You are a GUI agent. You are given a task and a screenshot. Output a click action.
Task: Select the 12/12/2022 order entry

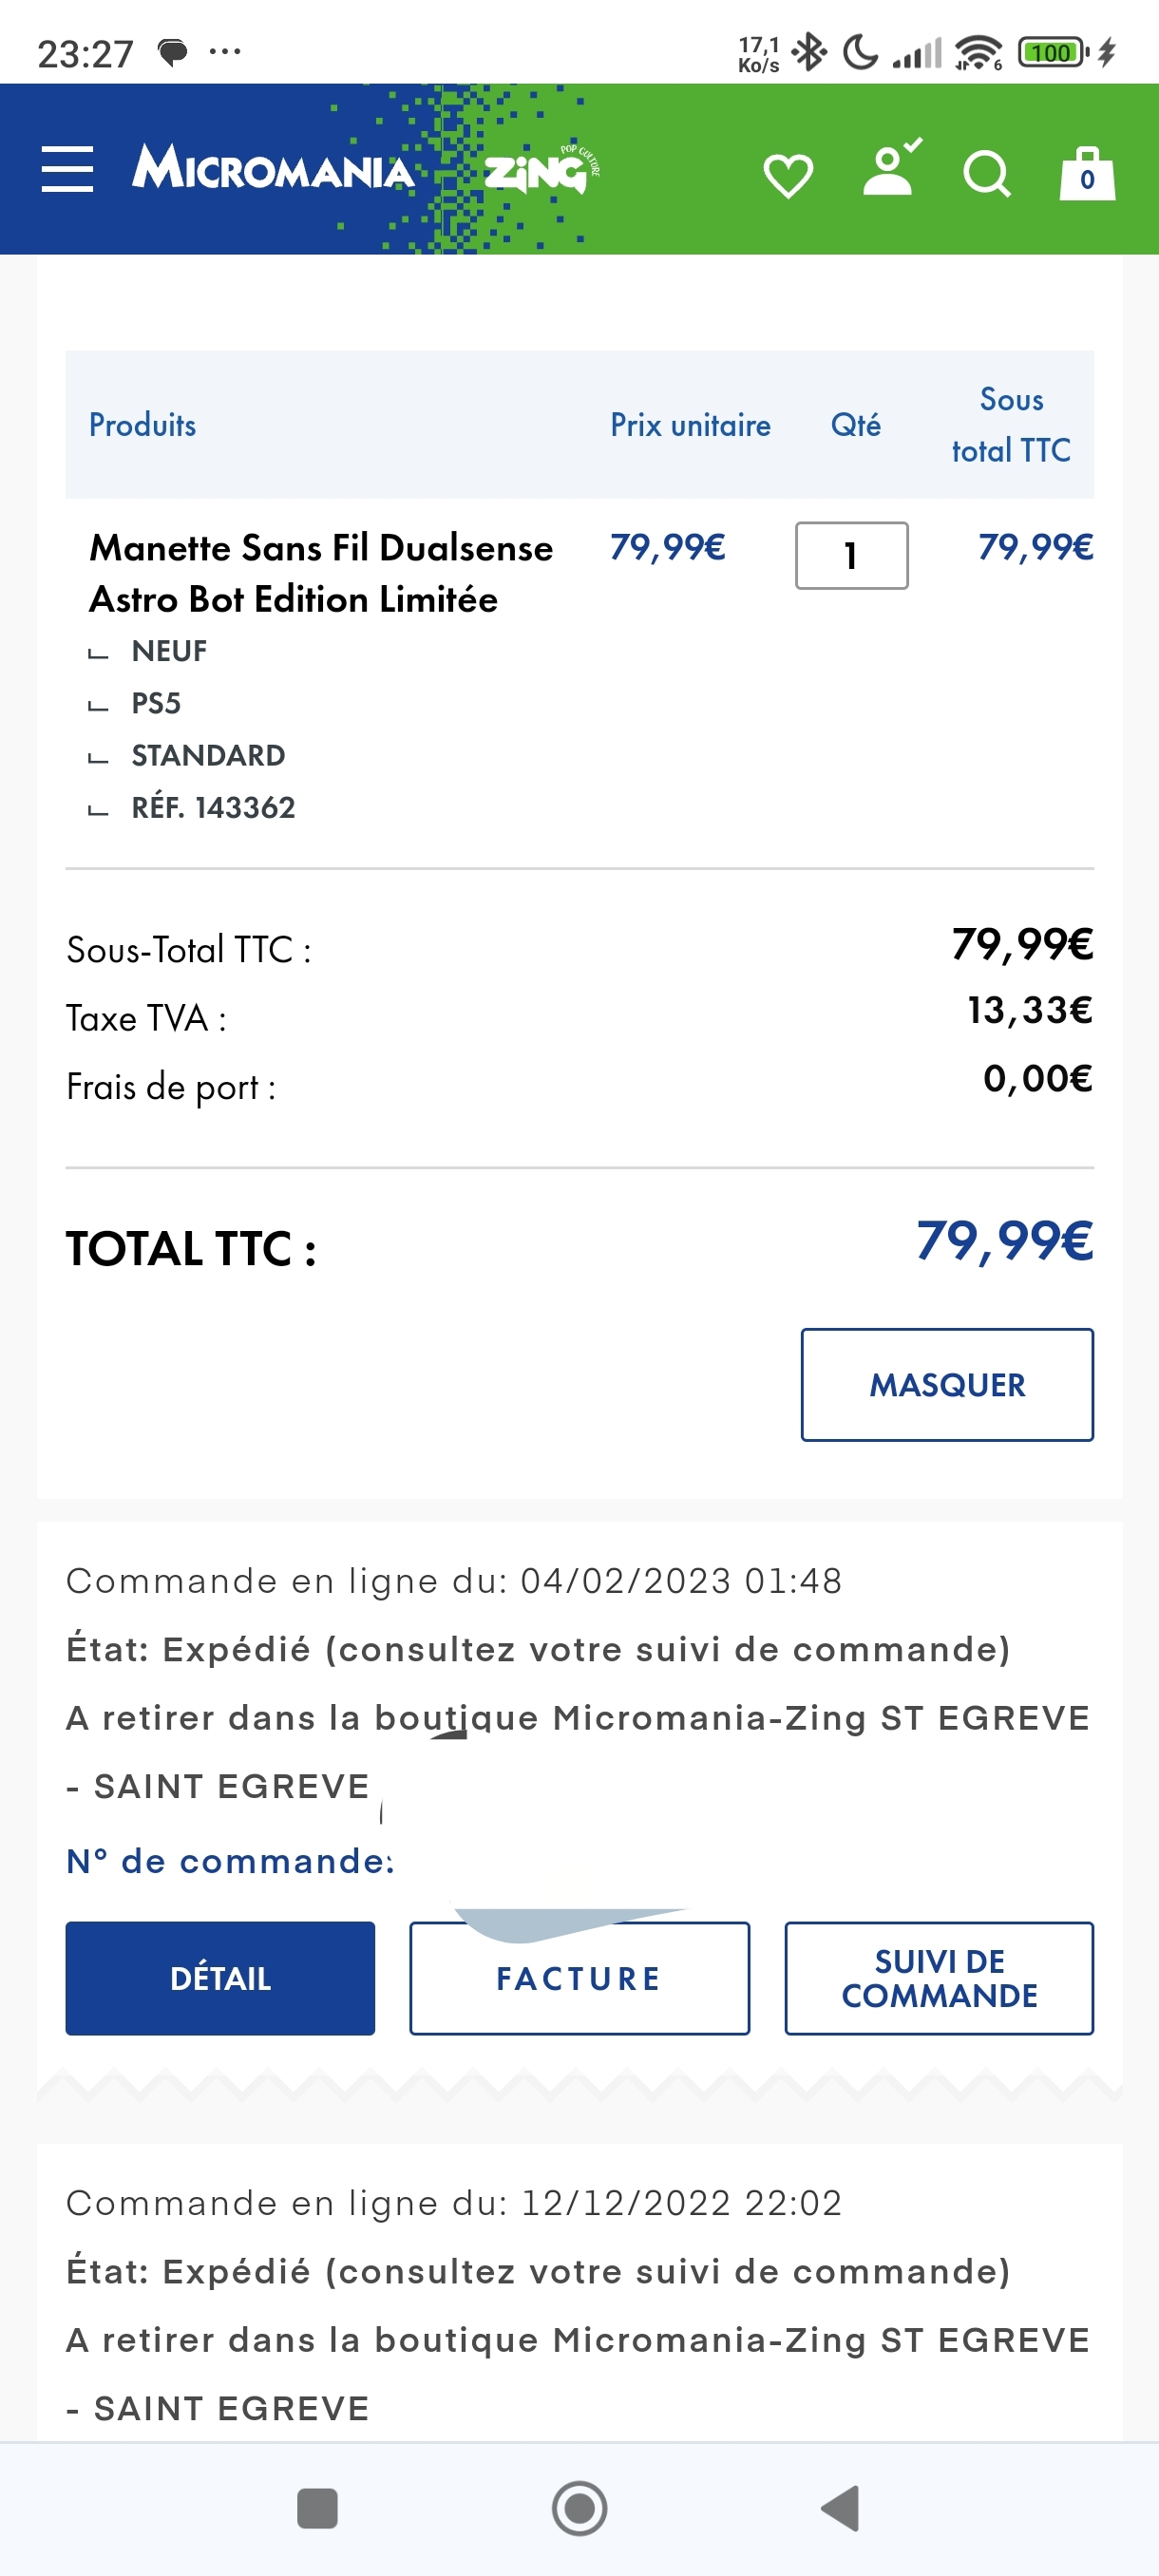pos(453,2203)
